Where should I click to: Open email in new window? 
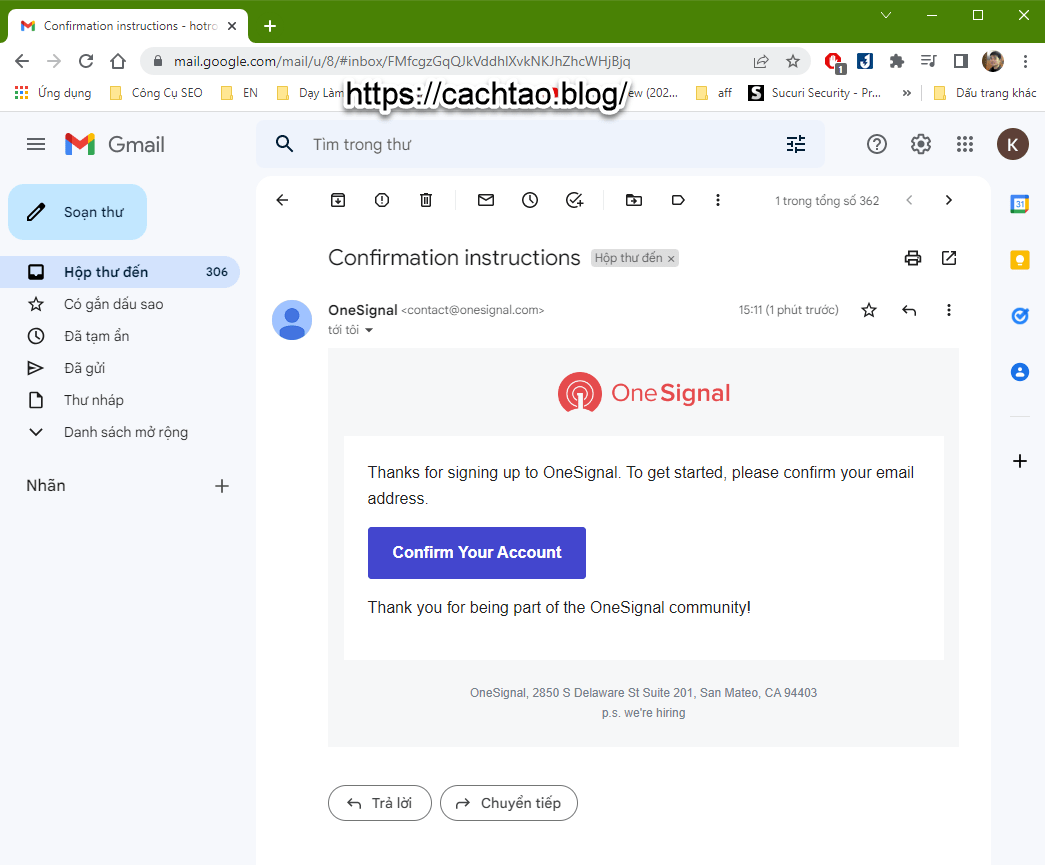[949, 258]
